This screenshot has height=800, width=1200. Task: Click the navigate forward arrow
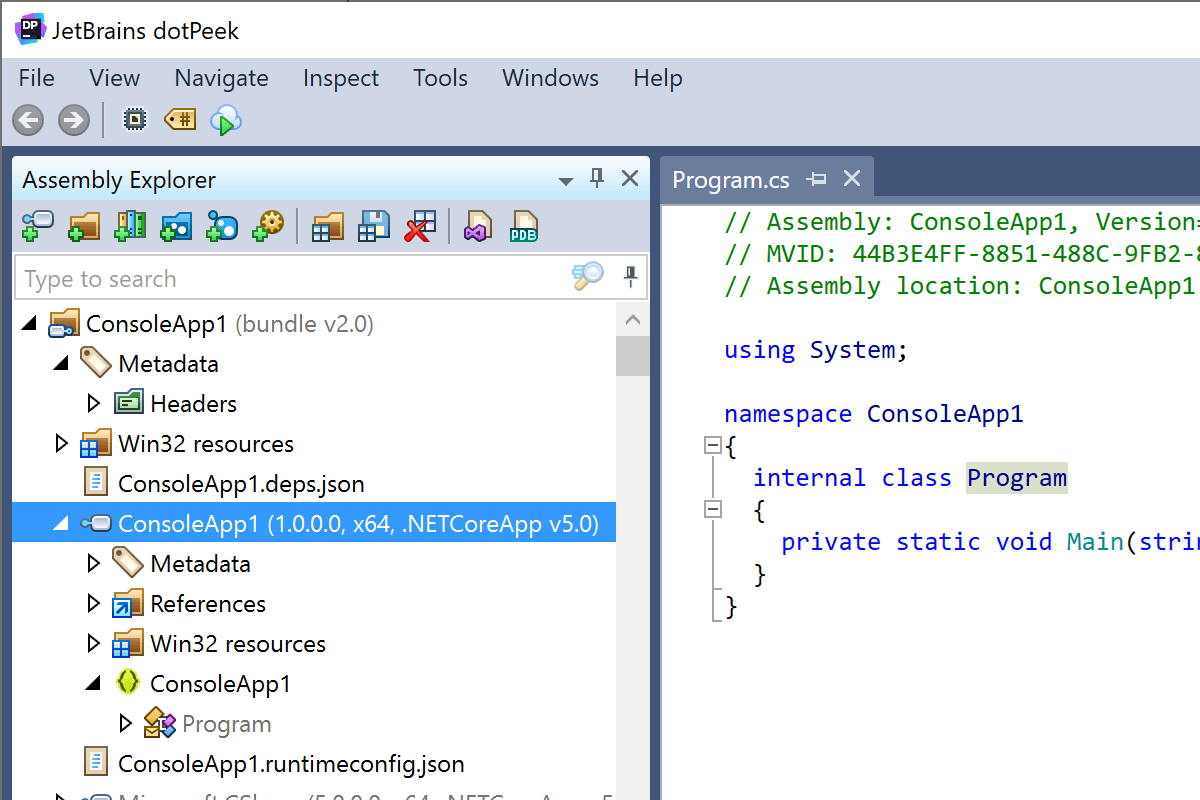73,120
